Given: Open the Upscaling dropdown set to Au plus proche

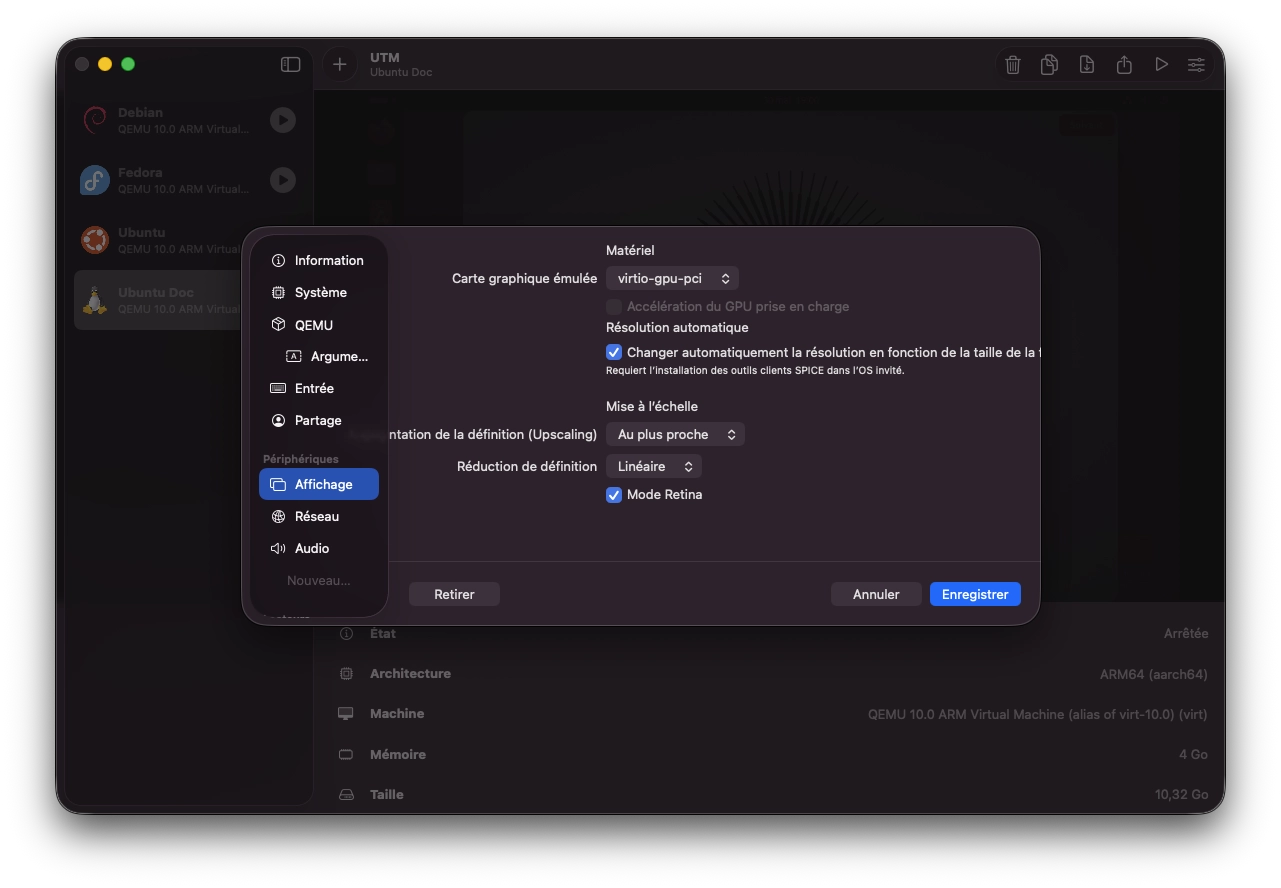Looking at the screenshot, I should [x=675, y=435].
